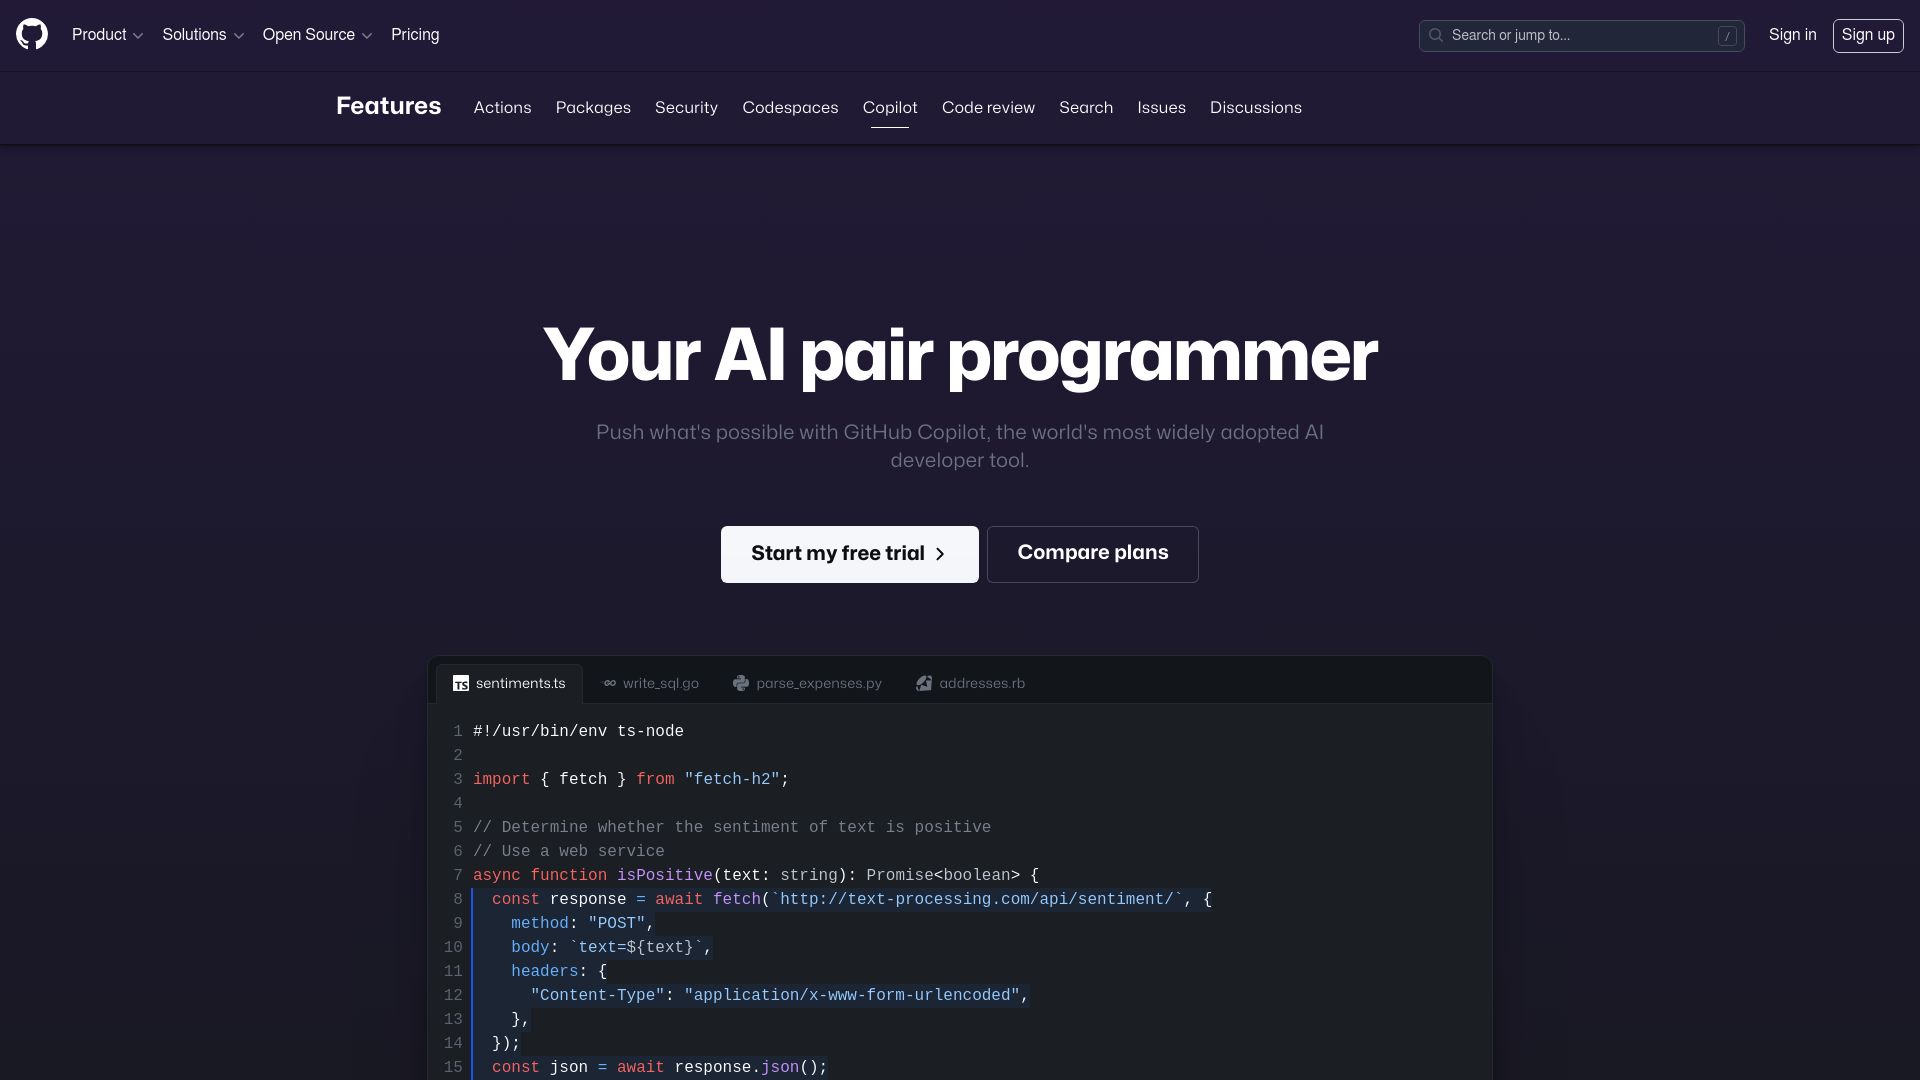This screenshot has width=1920, height=1080.
Task: Switch to the Security features tab
Action: [686, 108]
